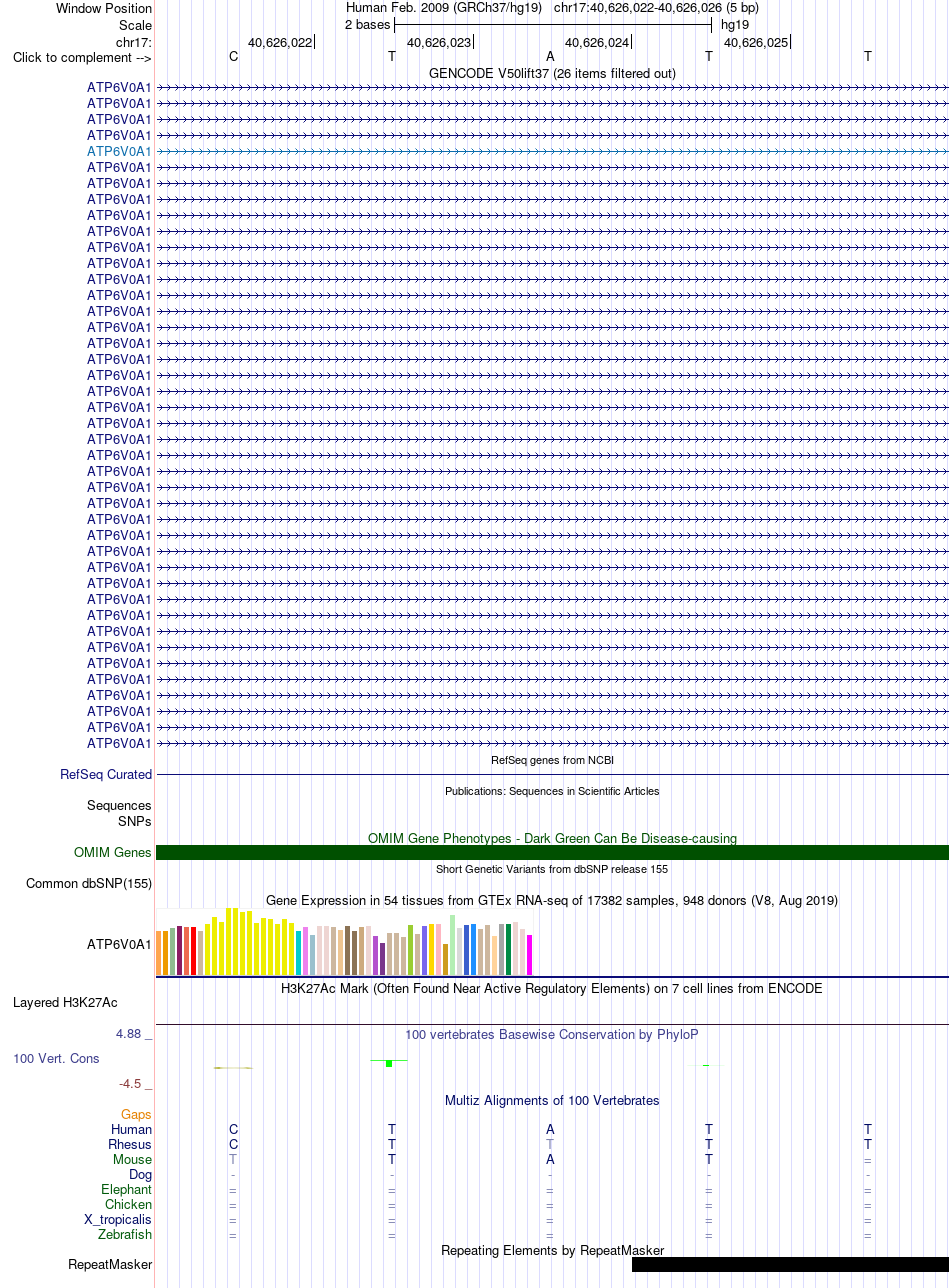The height and width of the screenshot is (1288, 950).
Task: Click the Sequences SNPs track label
Action: click(x=119, y=813)
